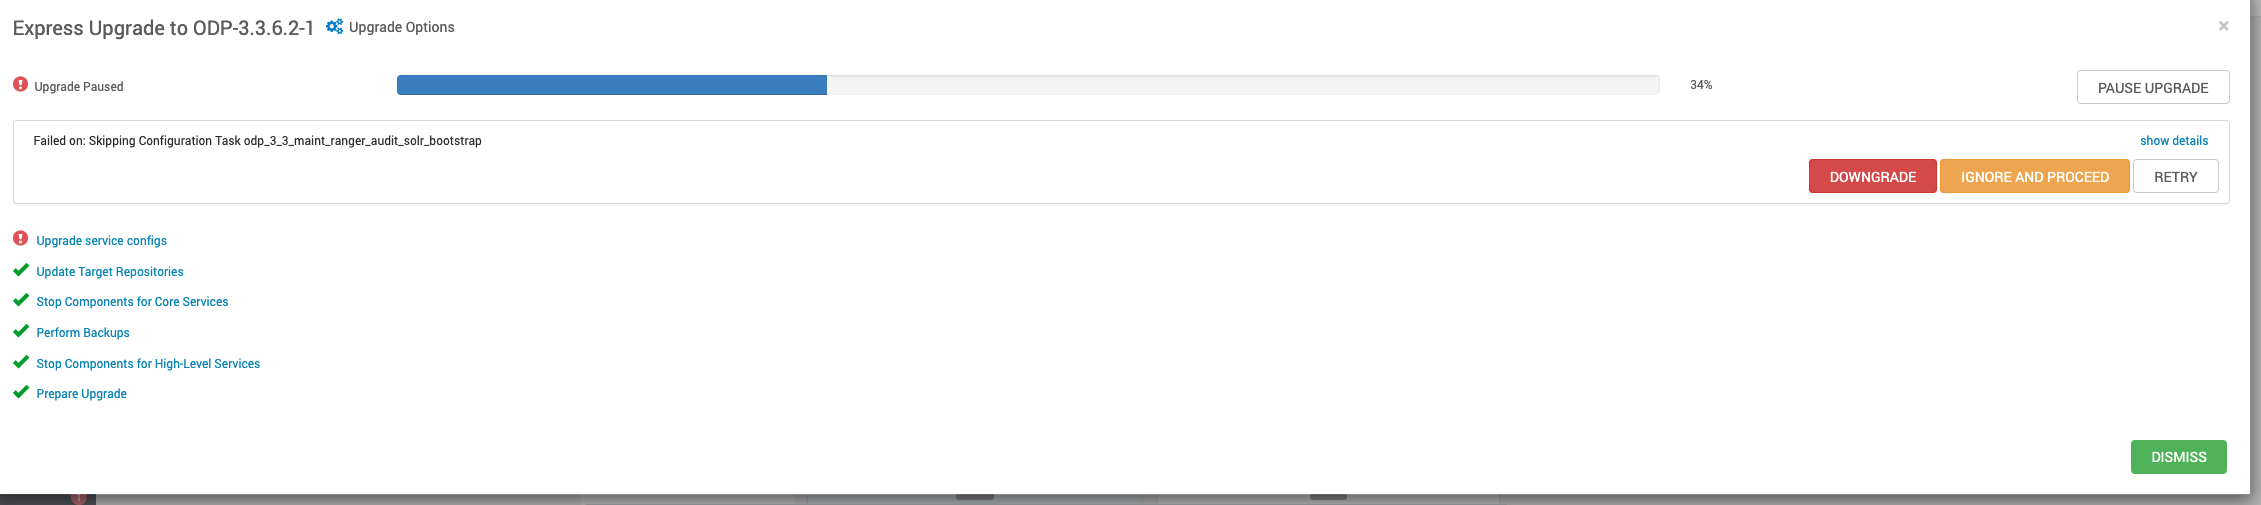The image size is (2261, 505).
Task: Show details of the failed task
Action: [x=2174, y=141]
